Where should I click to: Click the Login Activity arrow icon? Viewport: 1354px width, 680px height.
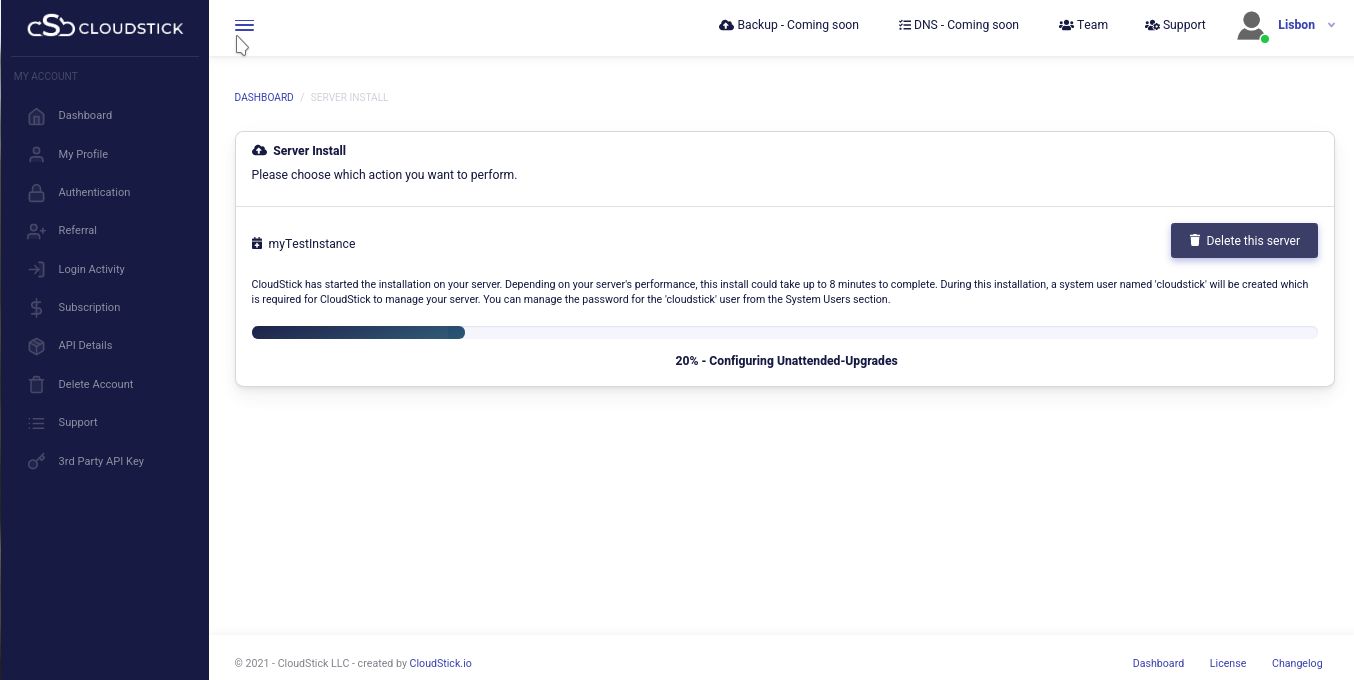(37, 269)
